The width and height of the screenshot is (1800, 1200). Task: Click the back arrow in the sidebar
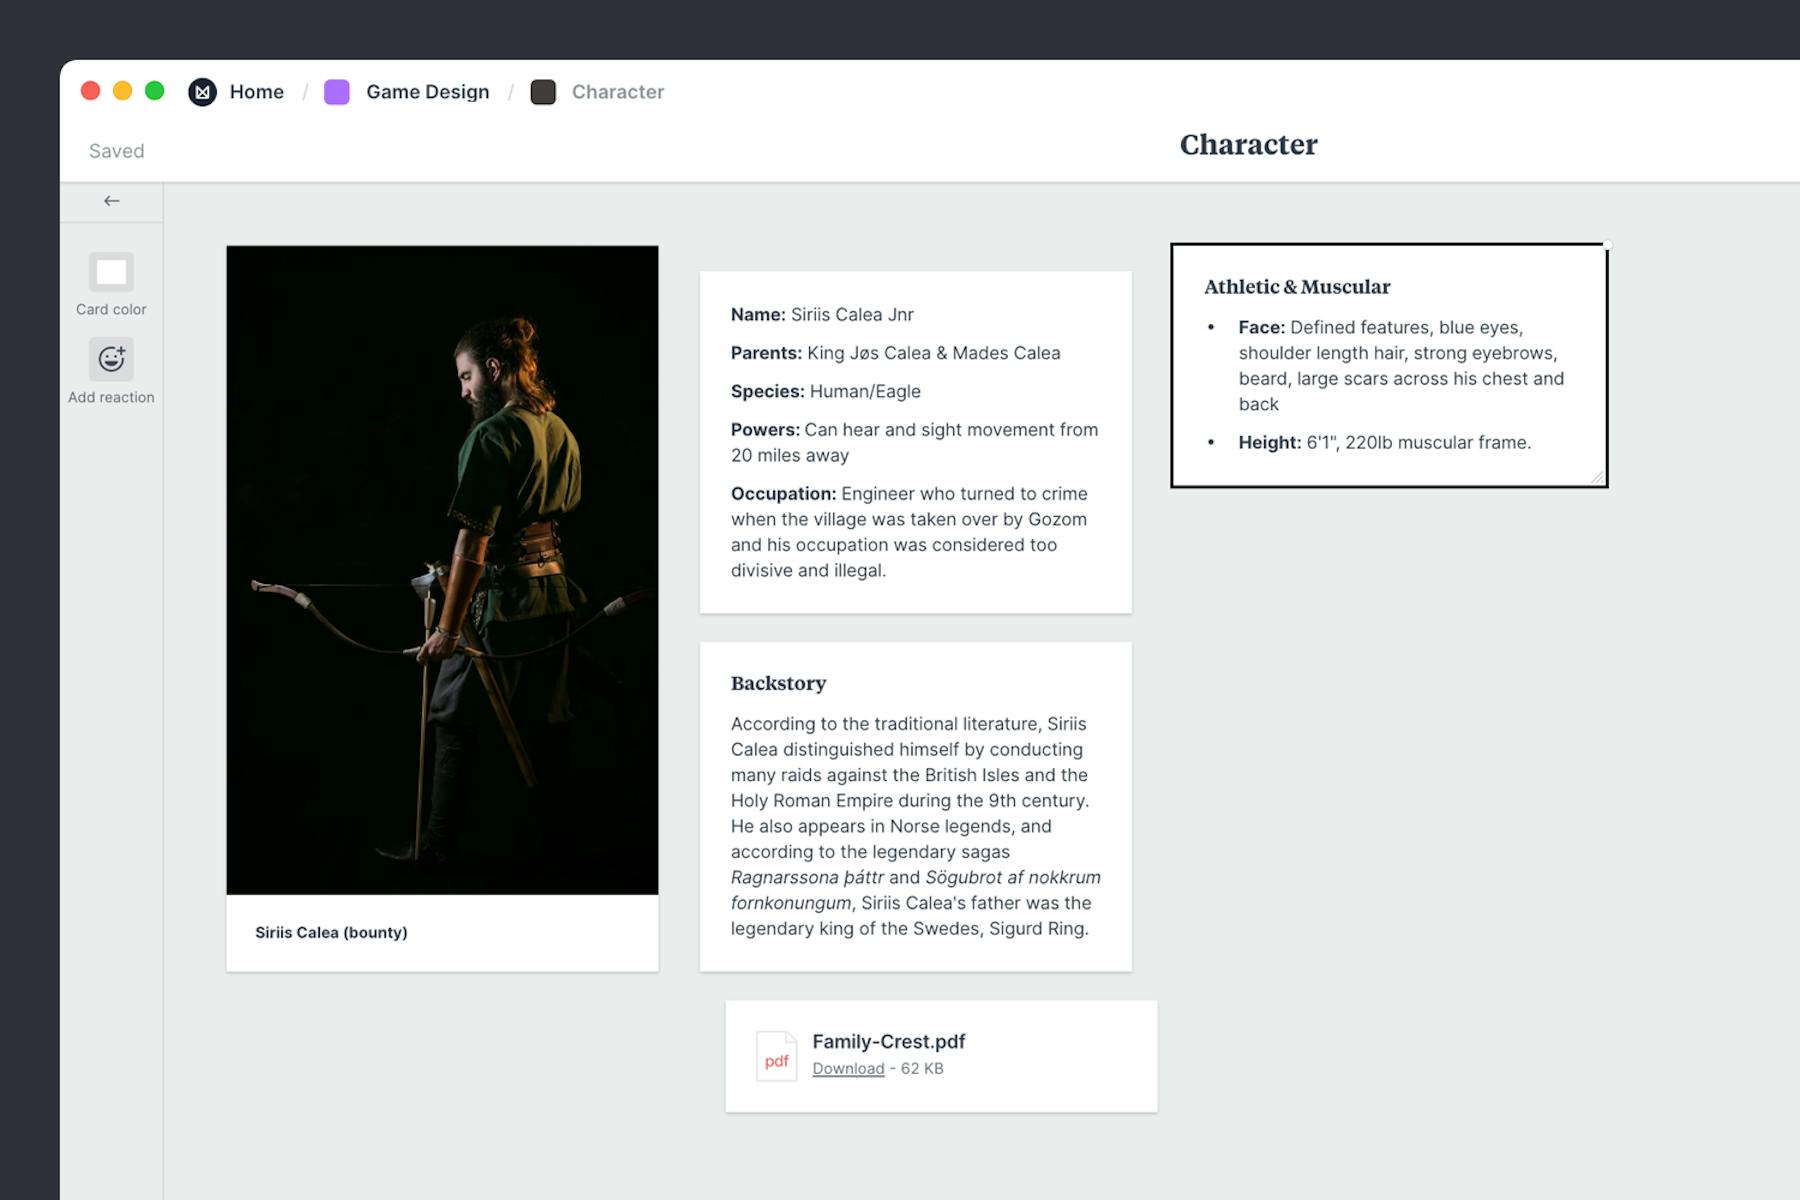point(111,200)
